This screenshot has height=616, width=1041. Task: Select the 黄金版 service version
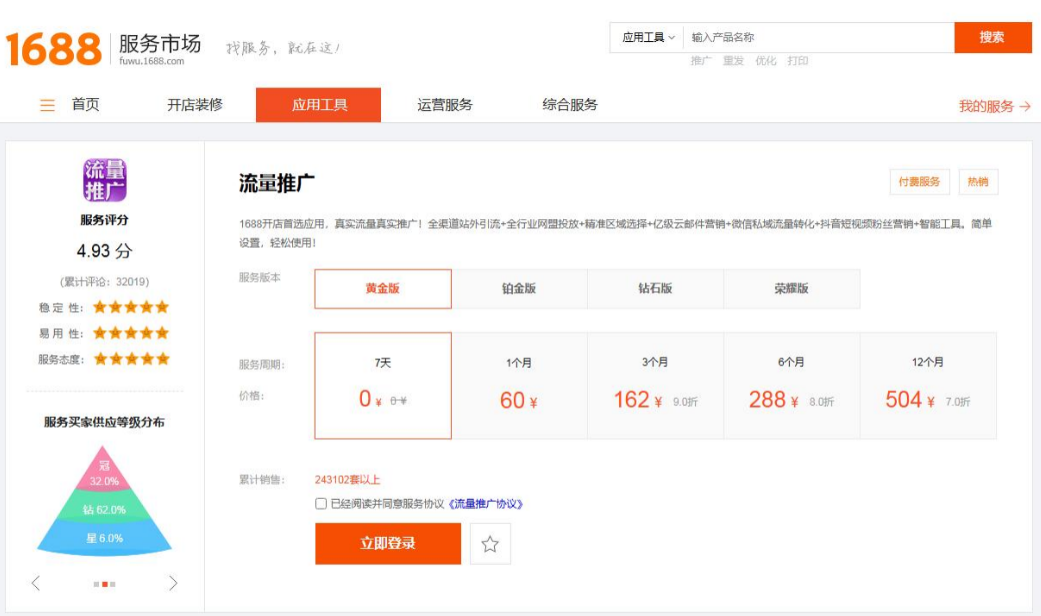pyautogui.click(x=383, y=289)
